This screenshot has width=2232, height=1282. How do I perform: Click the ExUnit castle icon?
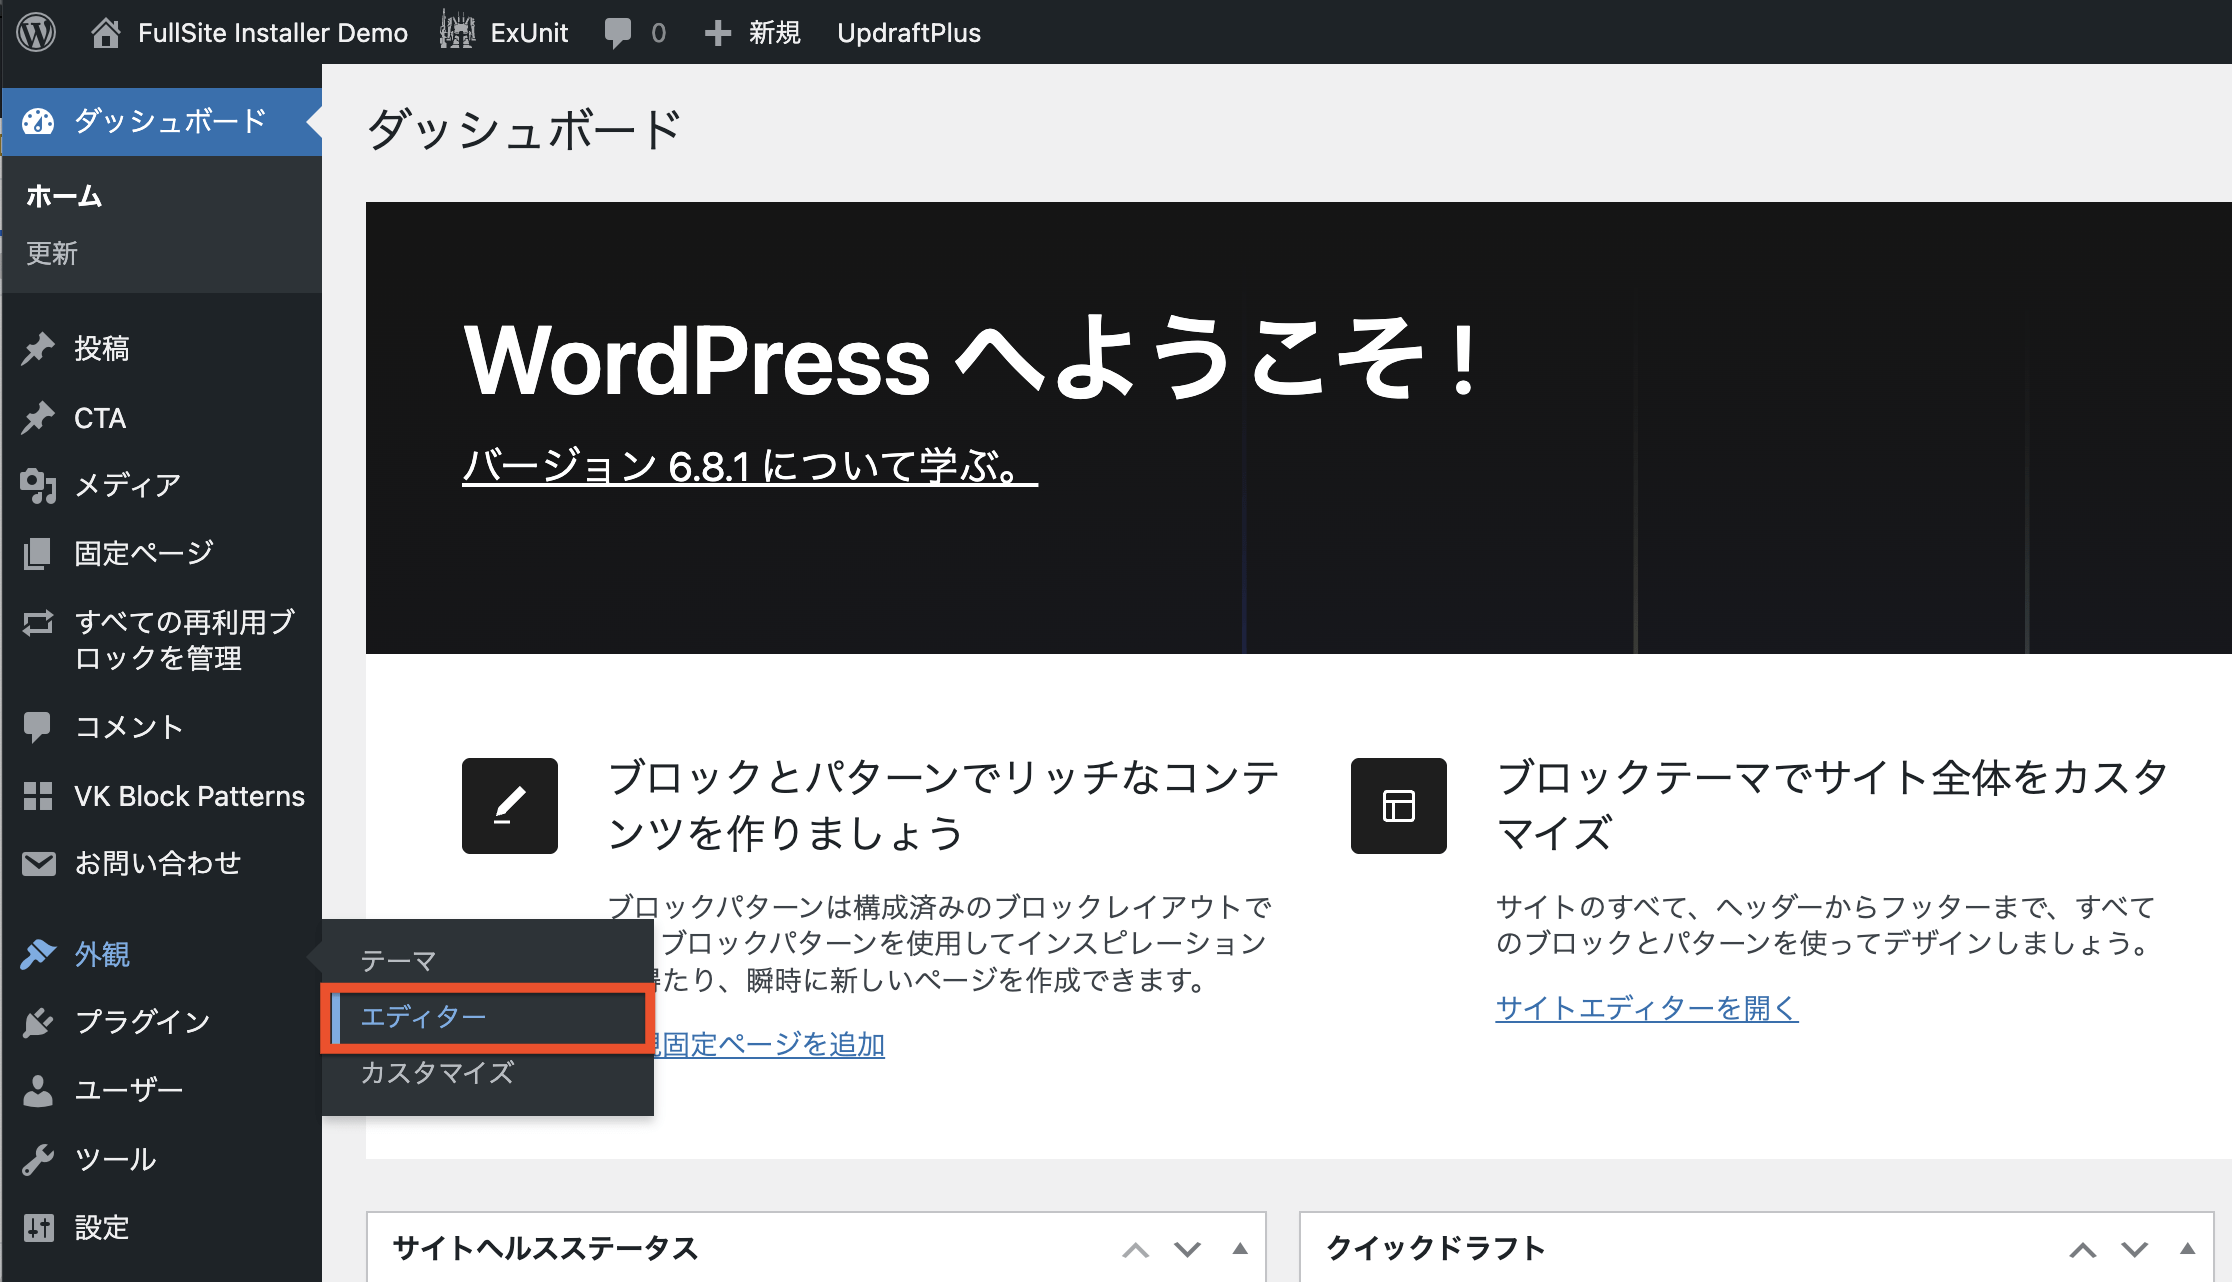457,31
